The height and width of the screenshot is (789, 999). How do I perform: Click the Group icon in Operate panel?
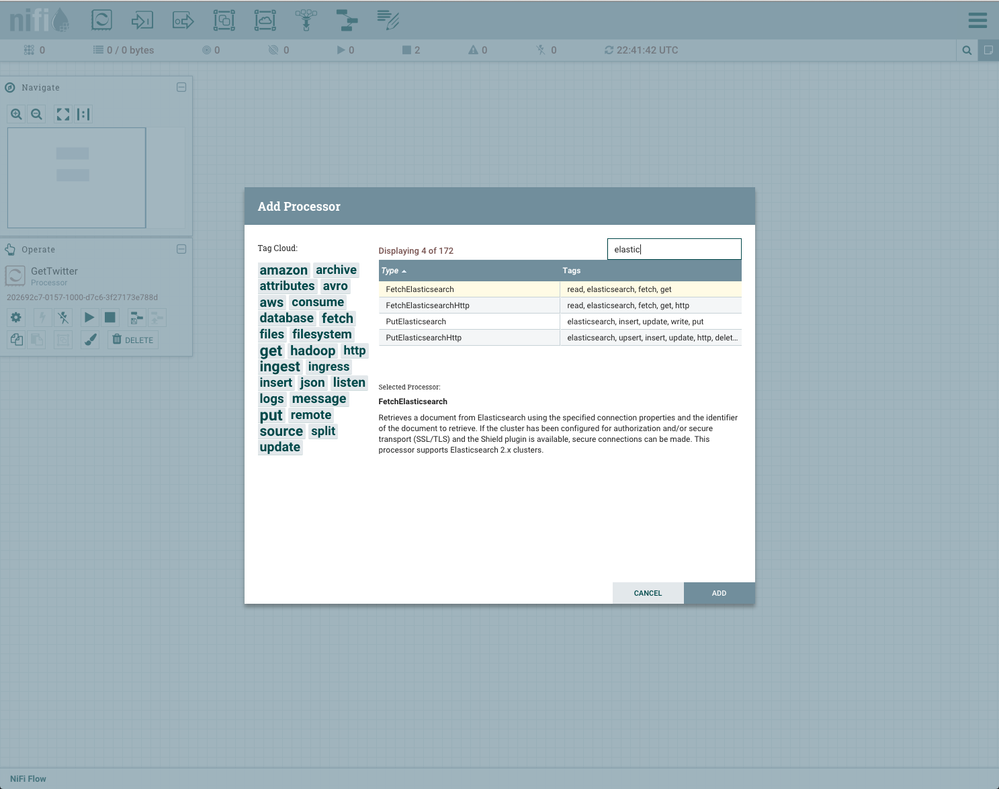pyautogui.click(x=63, y=340)
